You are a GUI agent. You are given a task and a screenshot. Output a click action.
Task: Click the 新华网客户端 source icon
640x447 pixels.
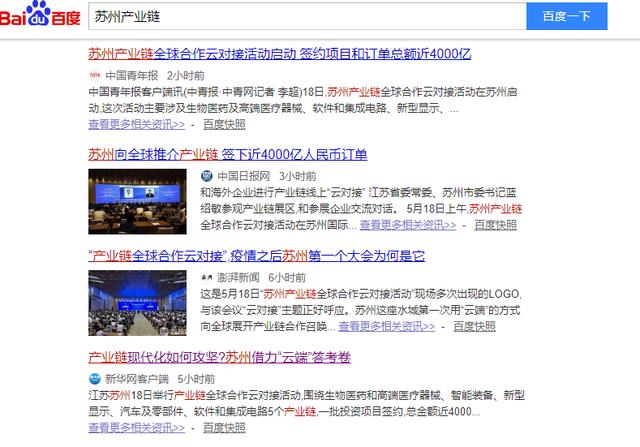pyautogui.click(x=95, y=379)
